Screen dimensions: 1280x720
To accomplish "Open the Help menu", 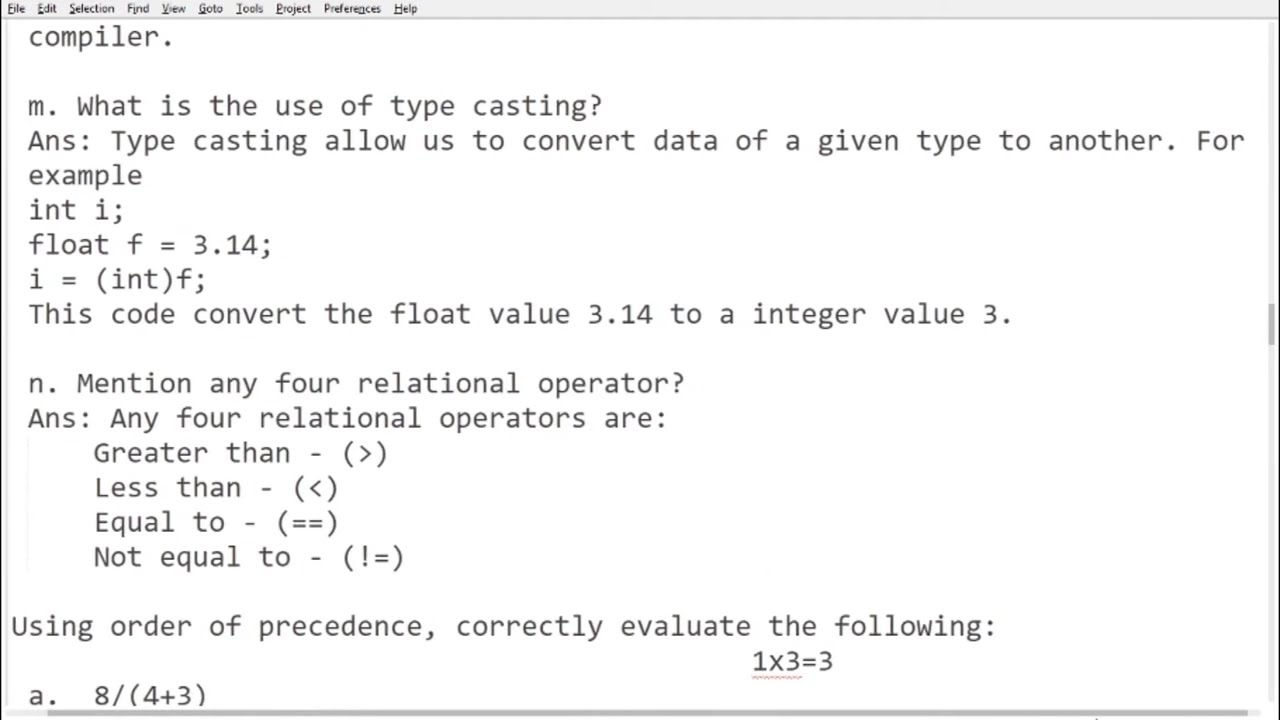I will coord(405,8).
